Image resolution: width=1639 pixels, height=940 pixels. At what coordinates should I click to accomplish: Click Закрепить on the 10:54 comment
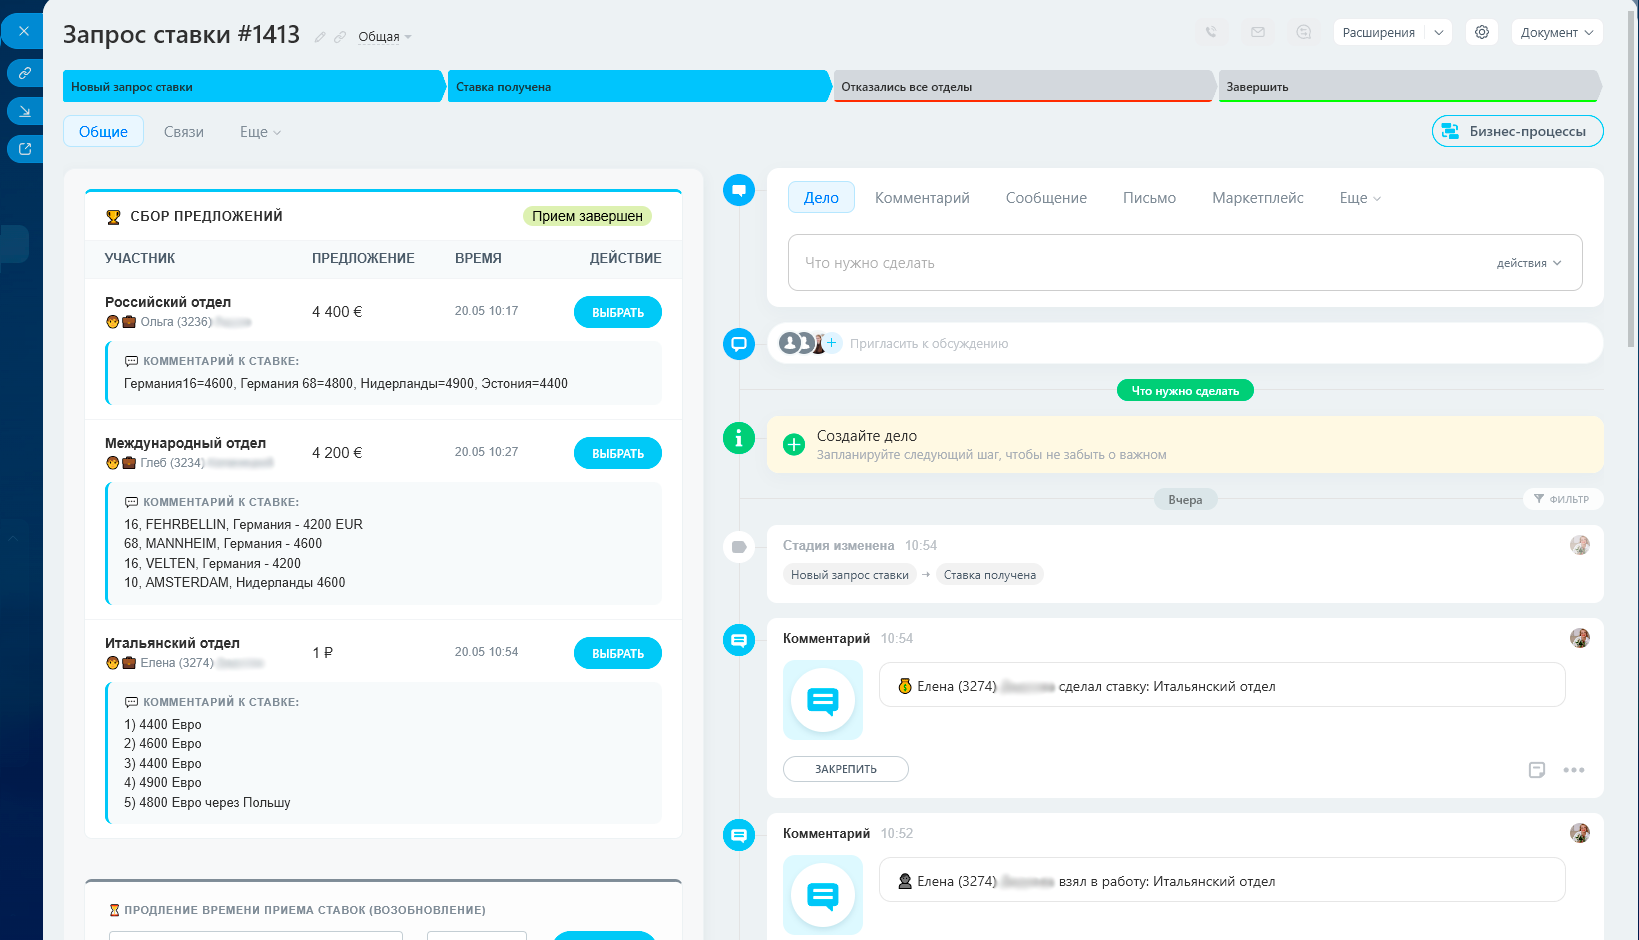[x=846, y=769]
